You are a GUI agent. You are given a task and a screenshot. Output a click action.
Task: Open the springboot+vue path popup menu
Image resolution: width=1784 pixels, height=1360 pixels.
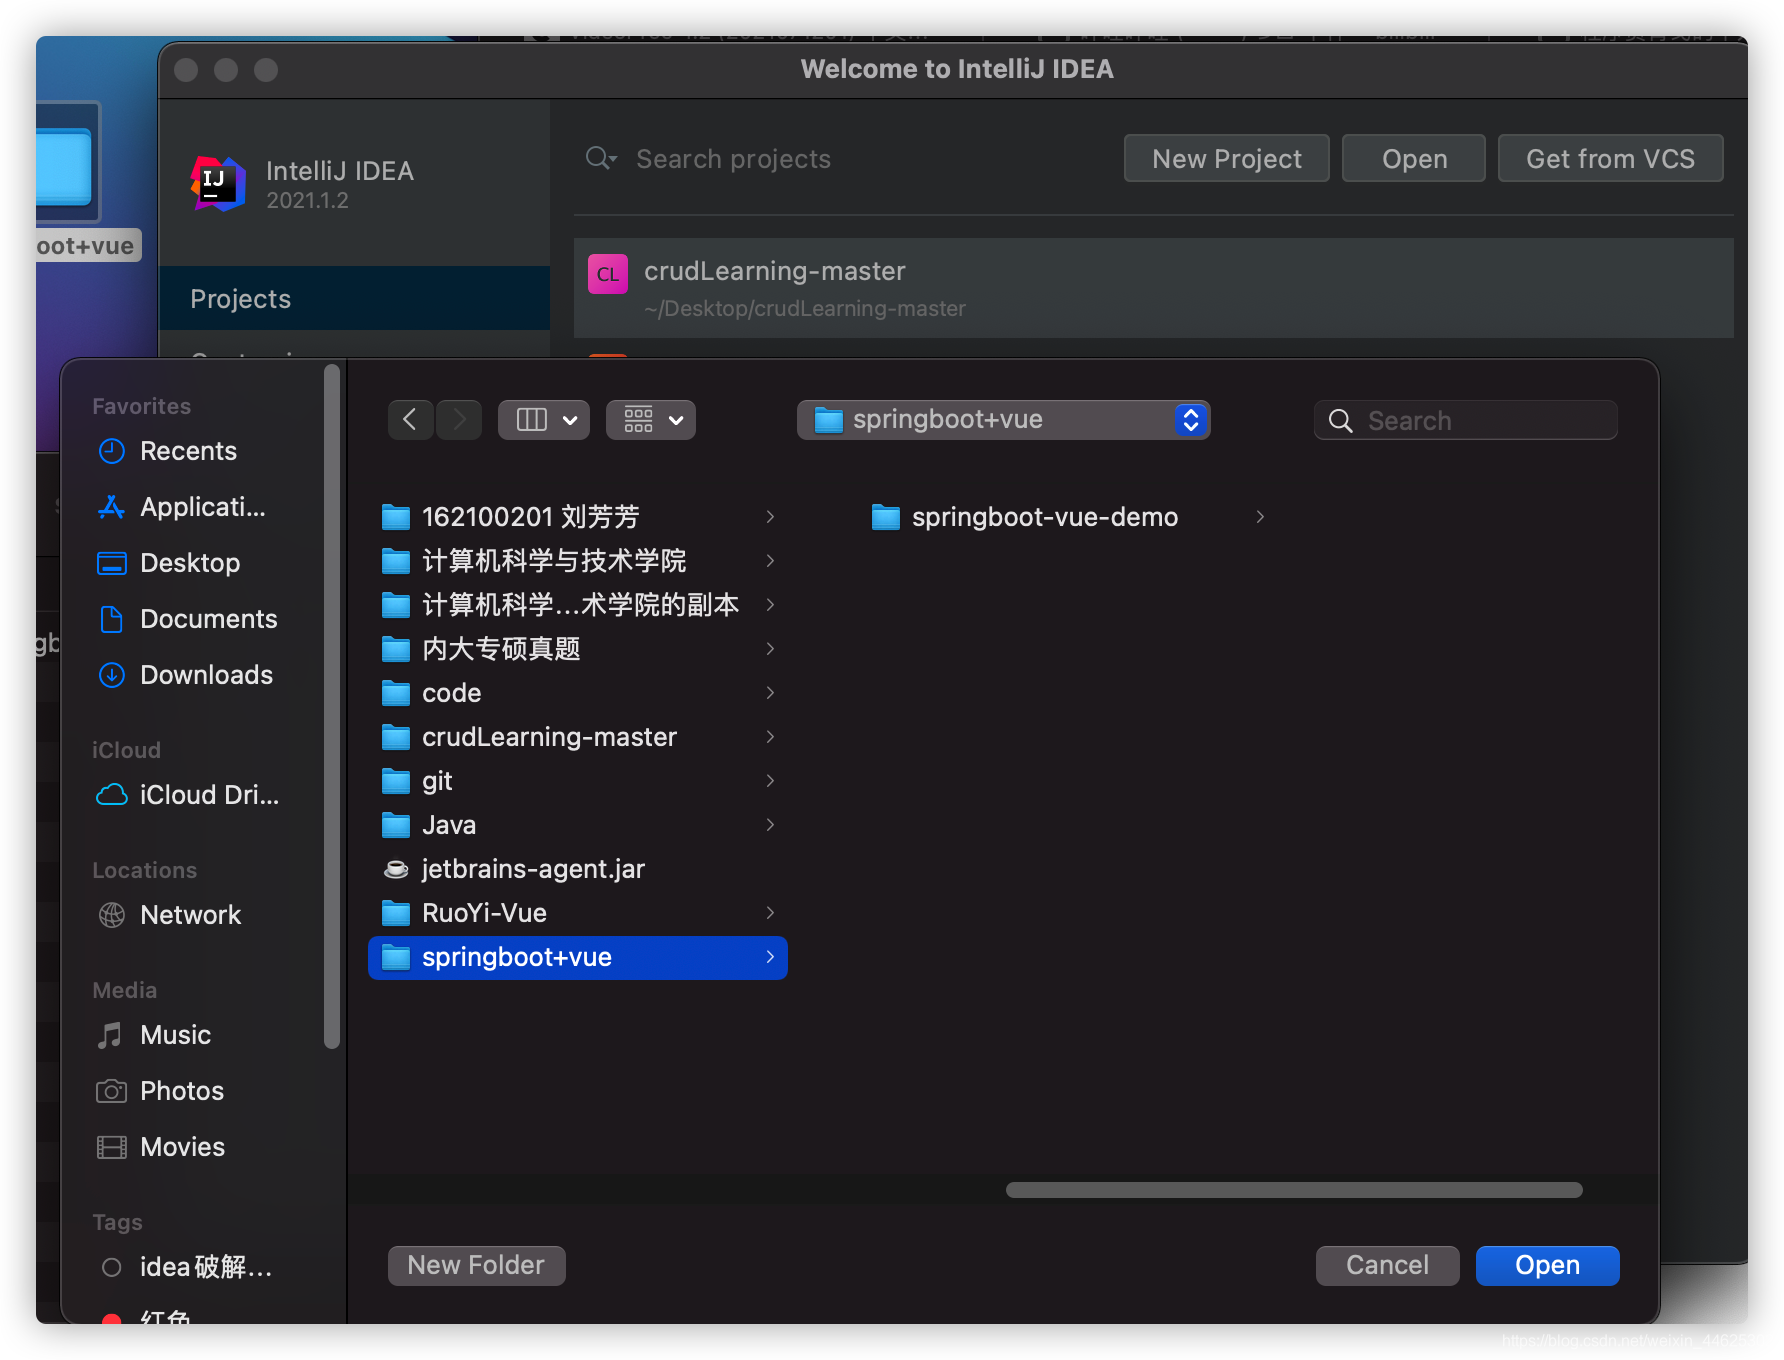pyautogui.click(x=1003, y=420)
